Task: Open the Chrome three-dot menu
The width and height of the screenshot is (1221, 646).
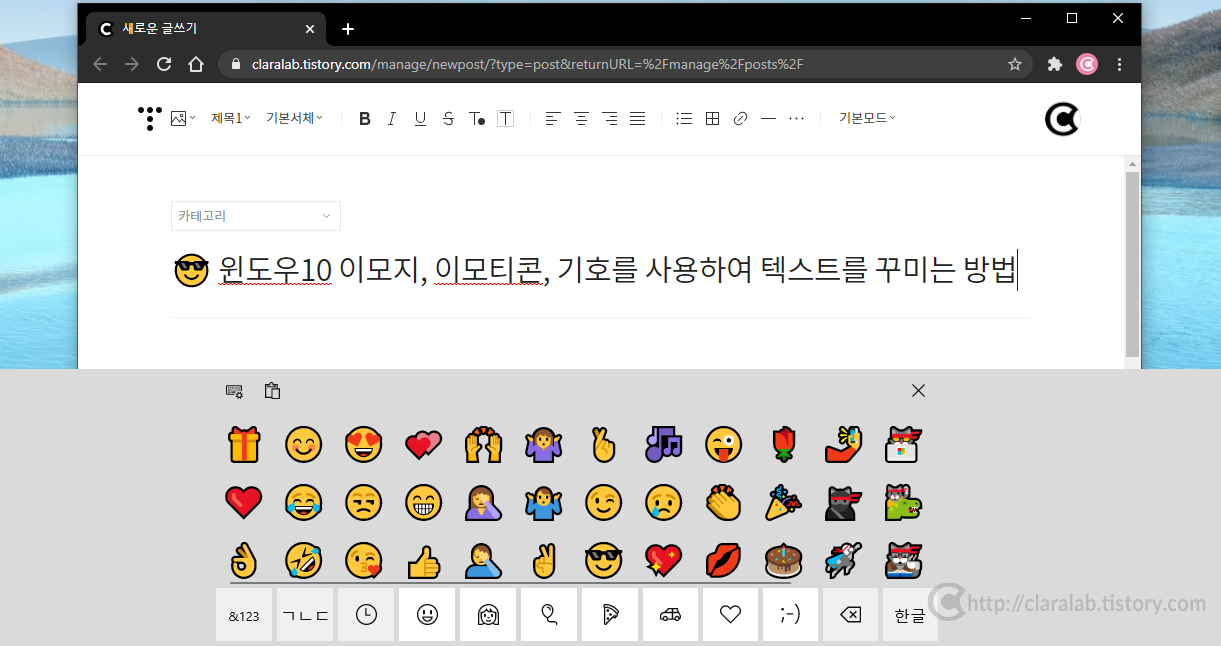Action: pos(1120,64)
